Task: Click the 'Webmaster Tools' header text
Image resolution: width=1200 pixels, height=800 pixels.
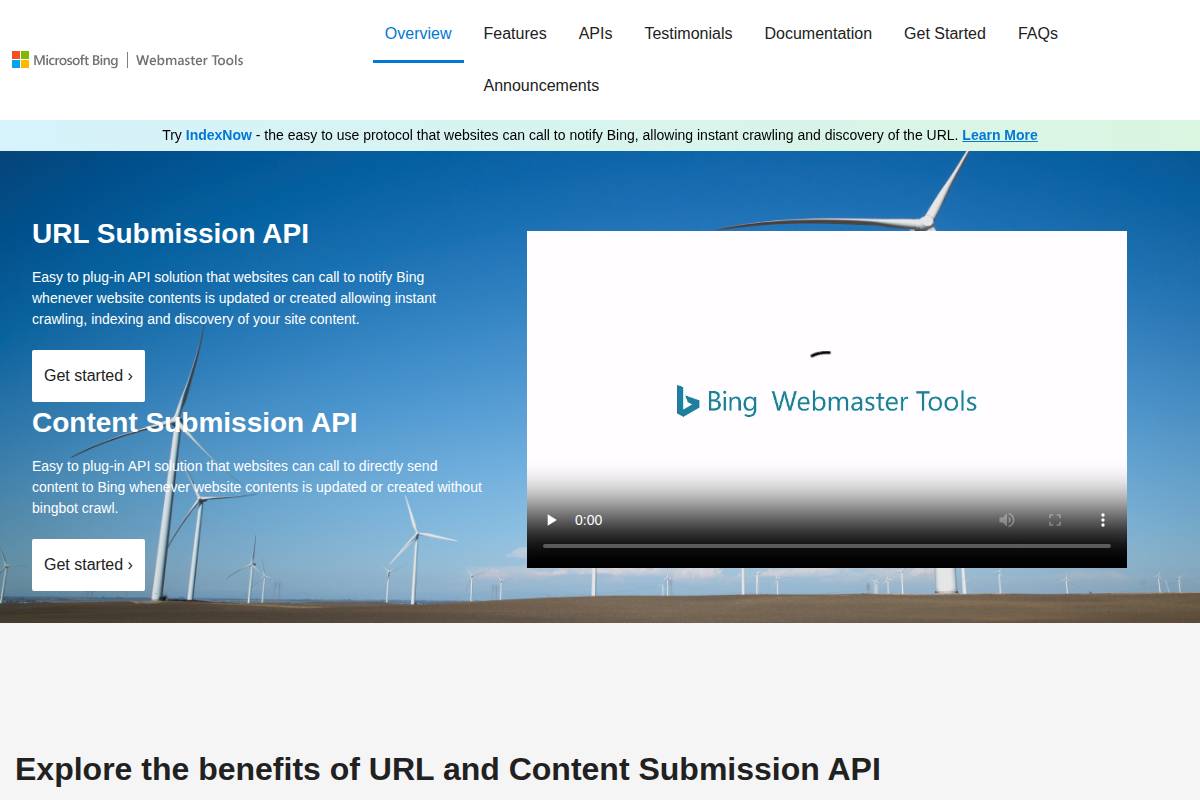Action: pyautogui.click(x=189, y=60)
